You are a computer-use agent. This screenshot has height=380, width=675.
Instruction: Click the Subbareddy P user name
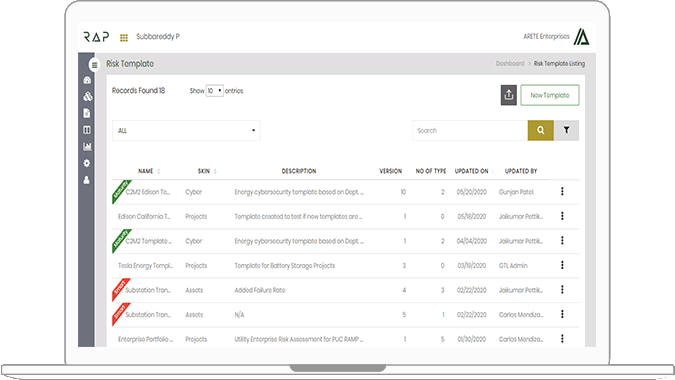[x=158, y=37]
